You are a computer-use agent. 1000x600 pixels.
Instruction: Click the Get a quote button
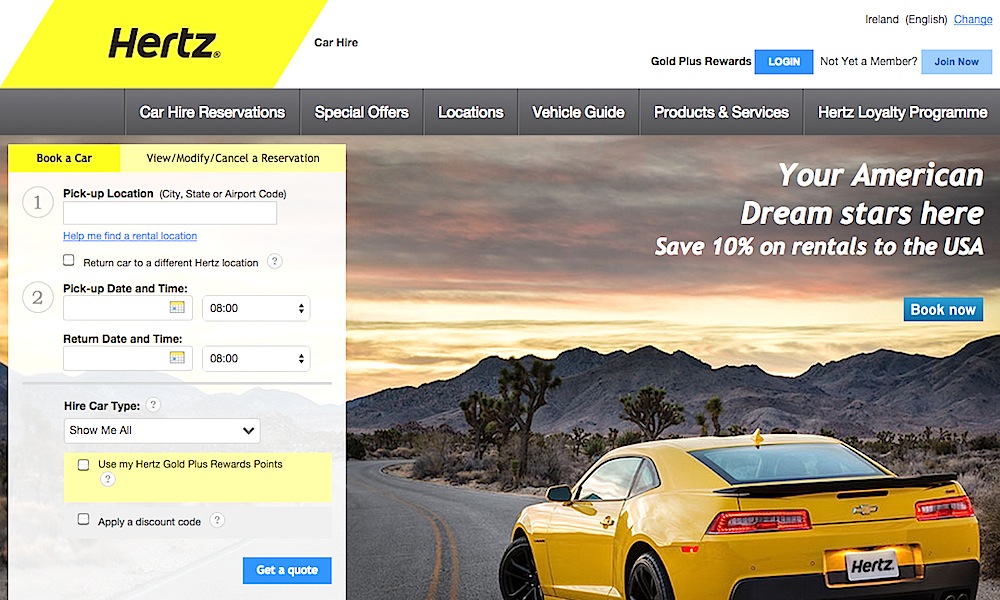287,570
